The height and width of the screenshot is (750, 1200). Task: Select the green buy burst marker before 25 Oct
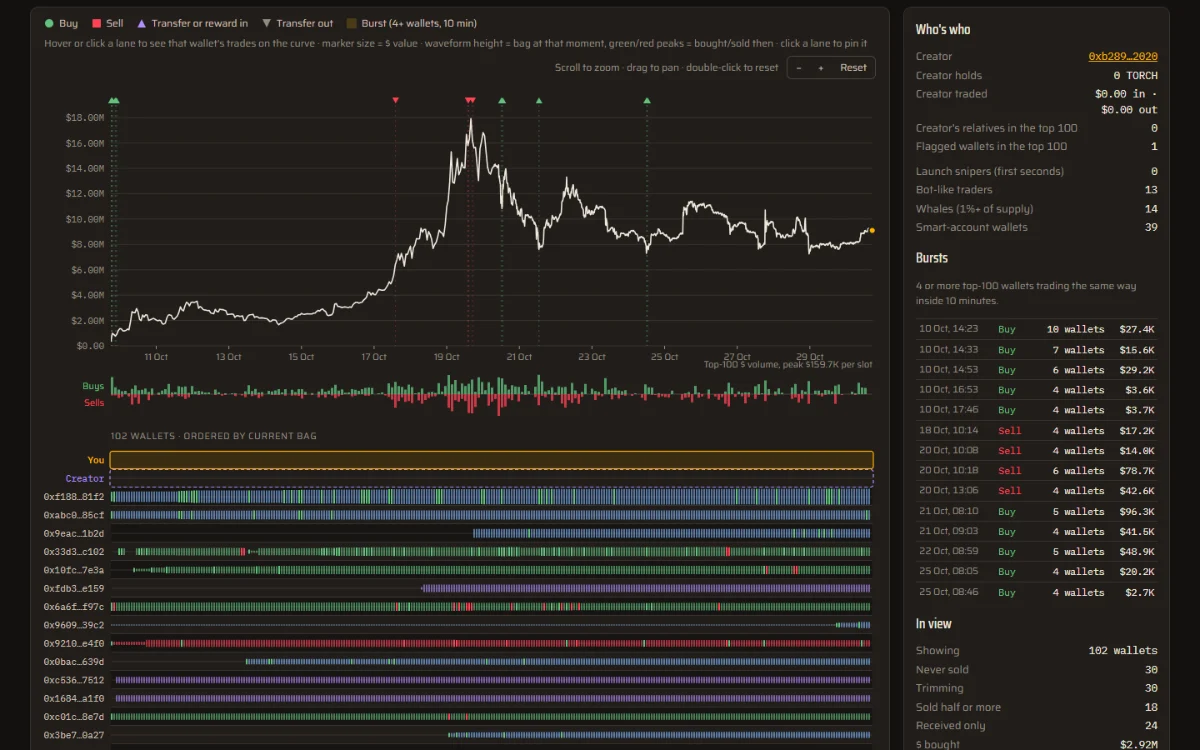pyautogui.click(x=647, y=100)
